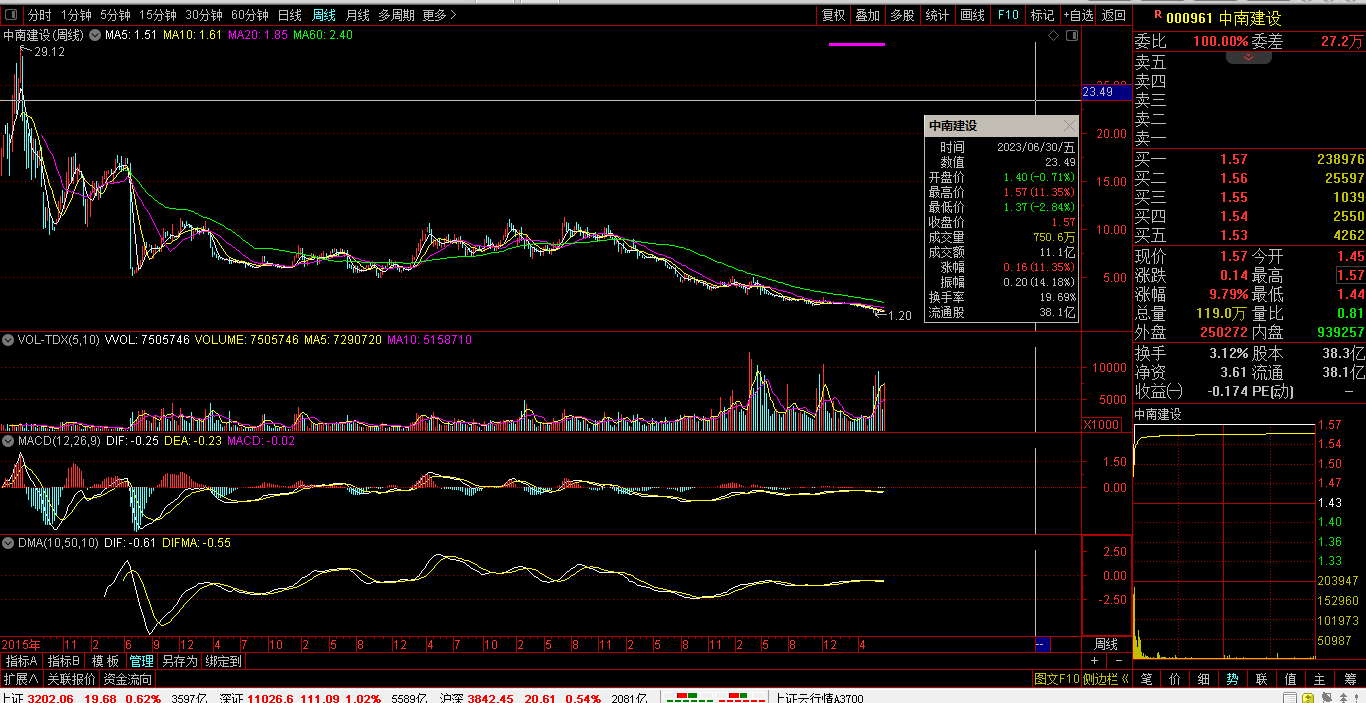Switch to 分时 view

(39, 15)
